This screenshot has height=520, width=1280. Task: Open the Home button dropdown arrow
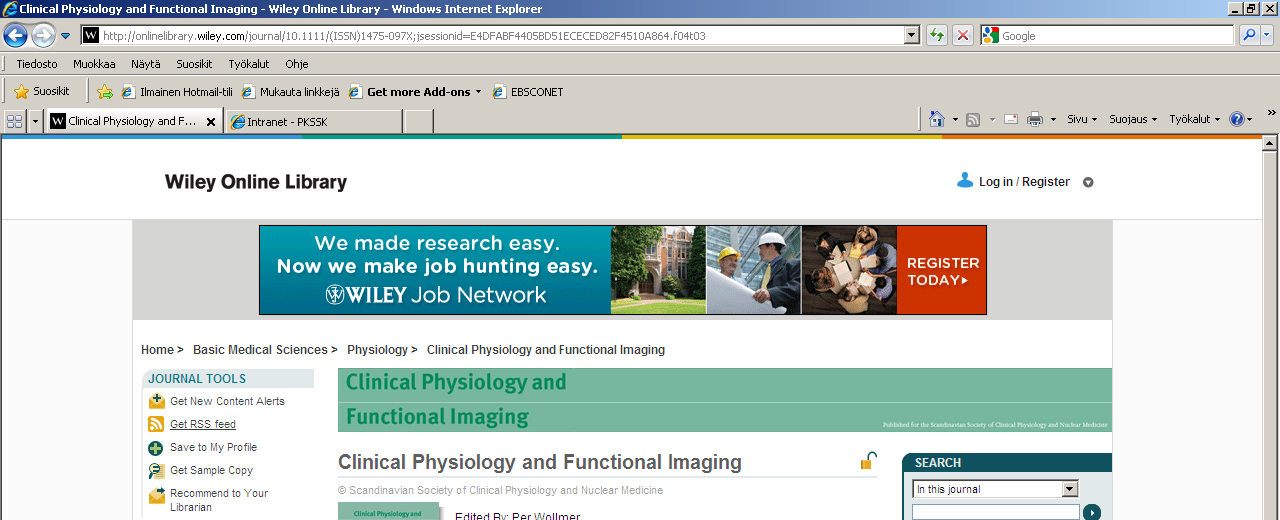(954, 120)
